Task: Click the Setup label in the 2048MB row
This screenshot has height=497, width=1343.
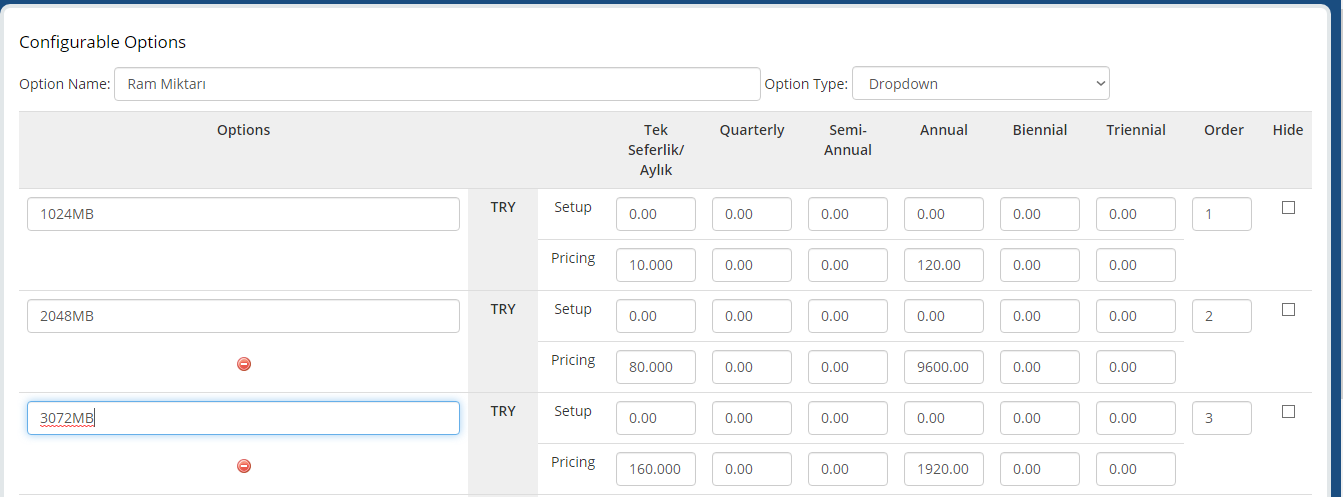Action: click(x=573, y=309)
